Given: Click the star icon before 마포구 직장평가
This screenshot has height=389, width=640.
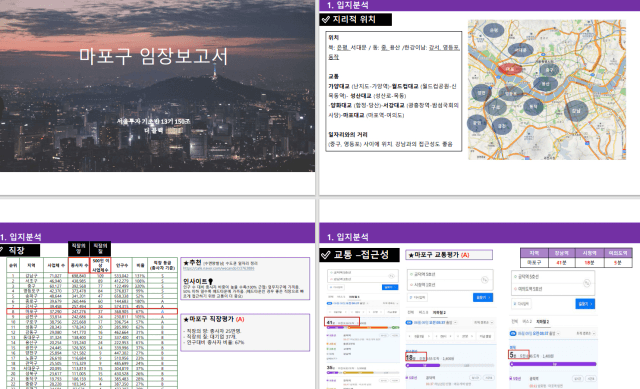Looking at the screenshot, I should click(x=186, y=319).
